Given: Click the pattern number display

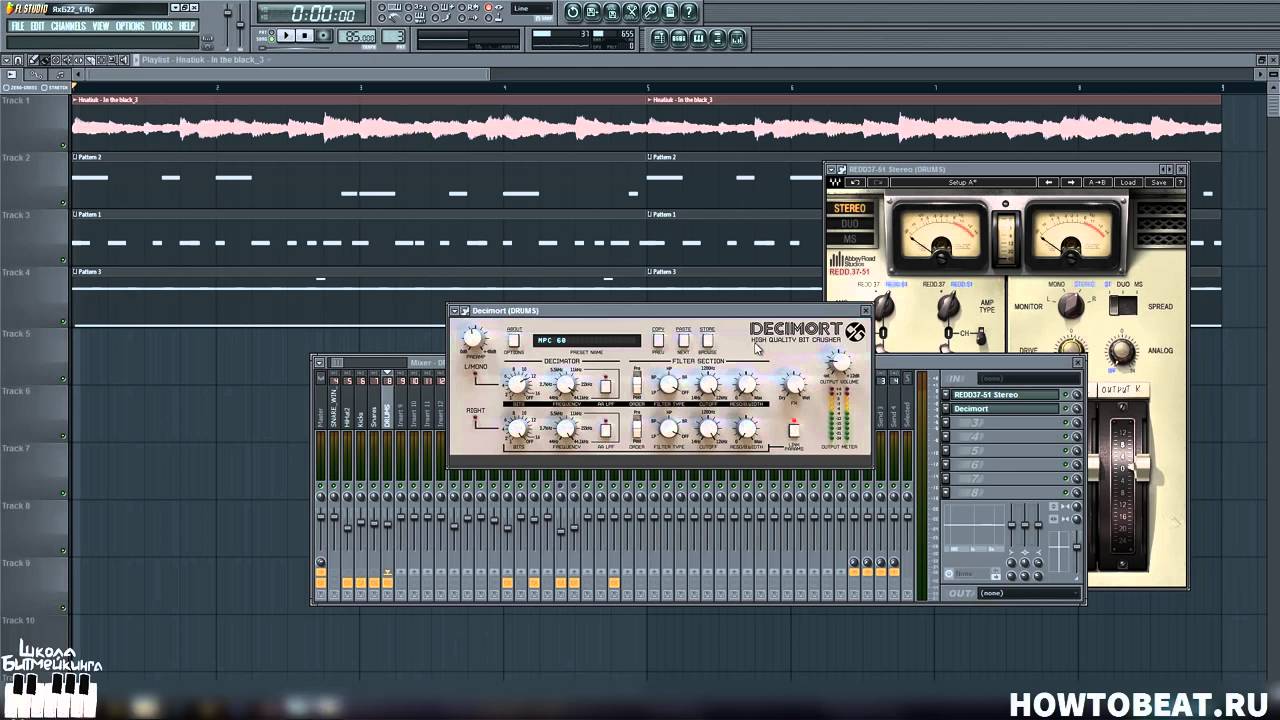Looking at the screenshot, I should tap(394, 36).
